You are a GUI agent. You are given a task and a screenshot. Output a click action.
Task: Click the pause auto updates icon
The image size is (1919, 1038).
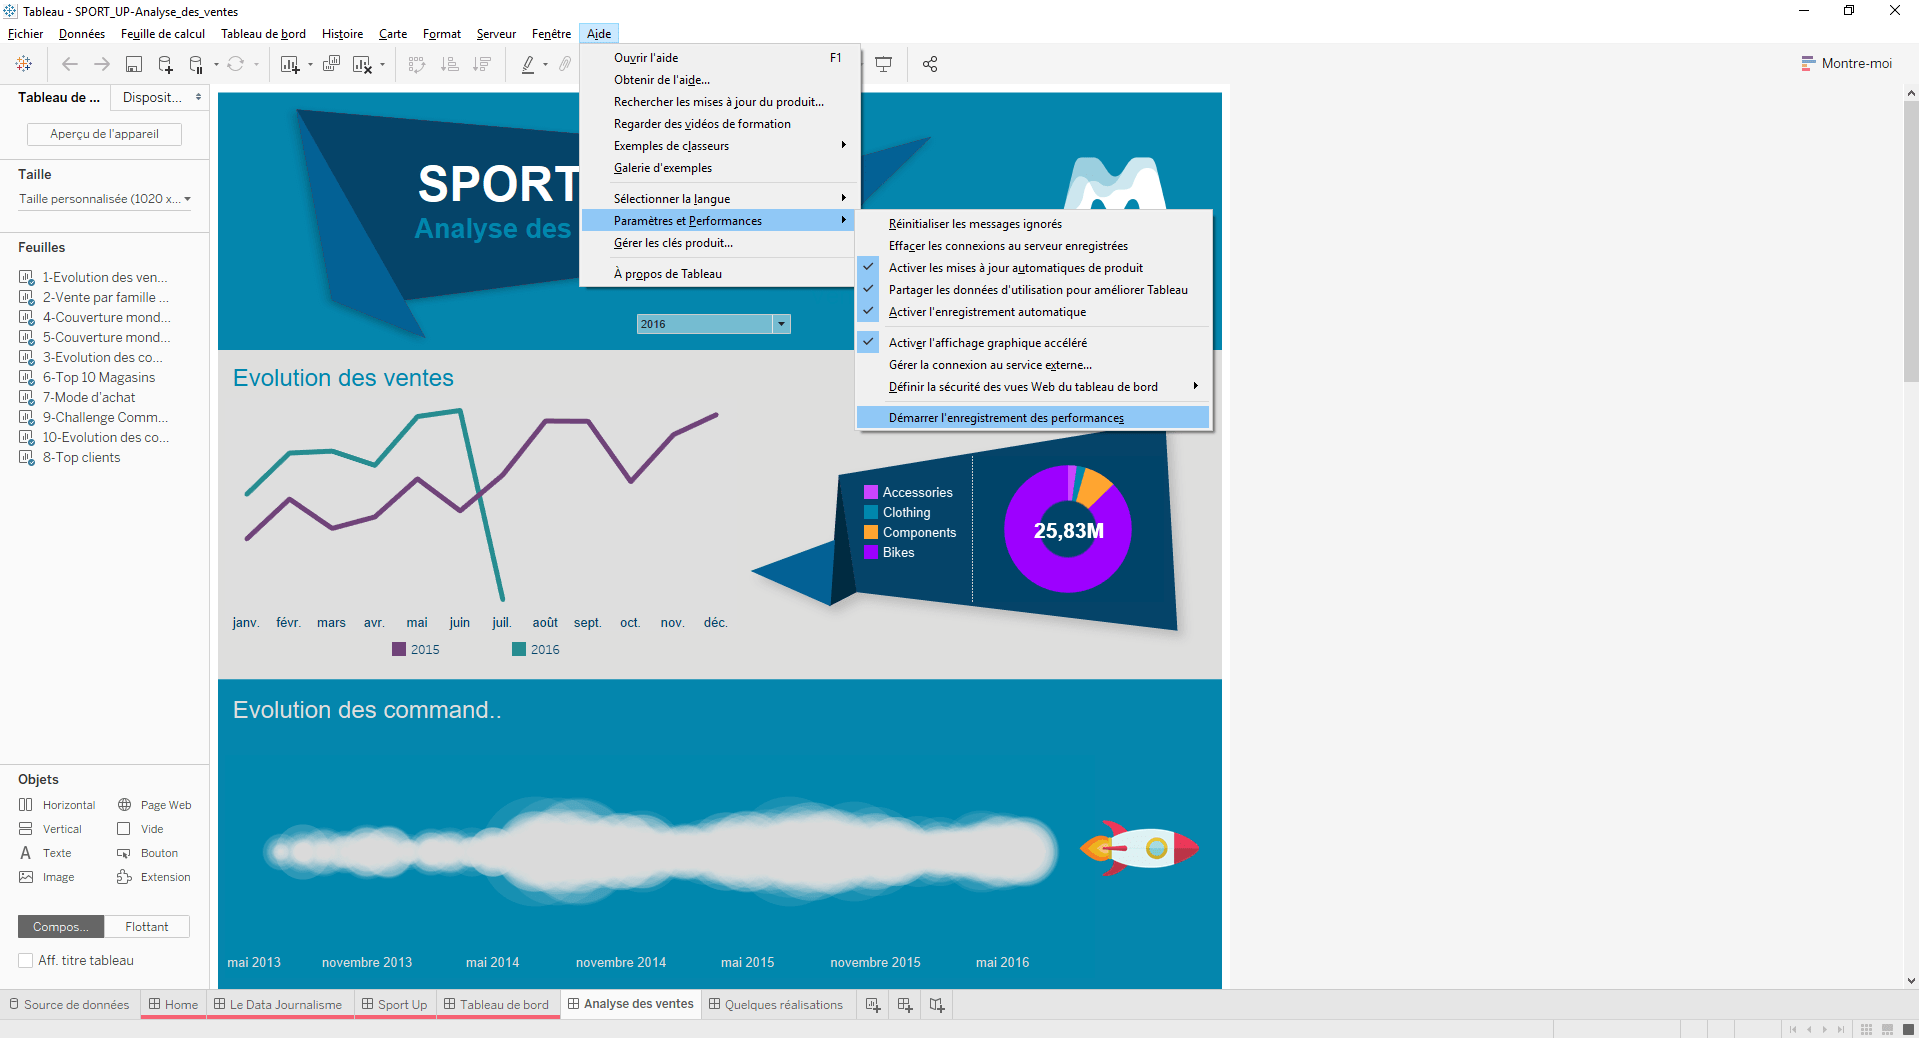point(196,64)
